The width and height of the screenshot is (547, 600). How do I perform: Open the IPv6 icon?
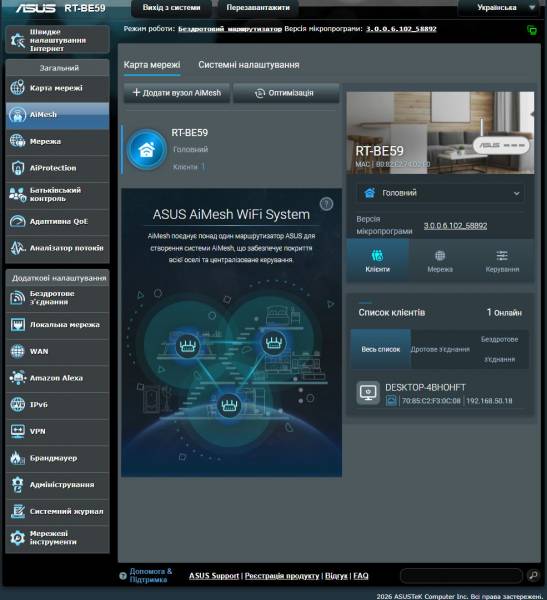(x=18, y=404)
